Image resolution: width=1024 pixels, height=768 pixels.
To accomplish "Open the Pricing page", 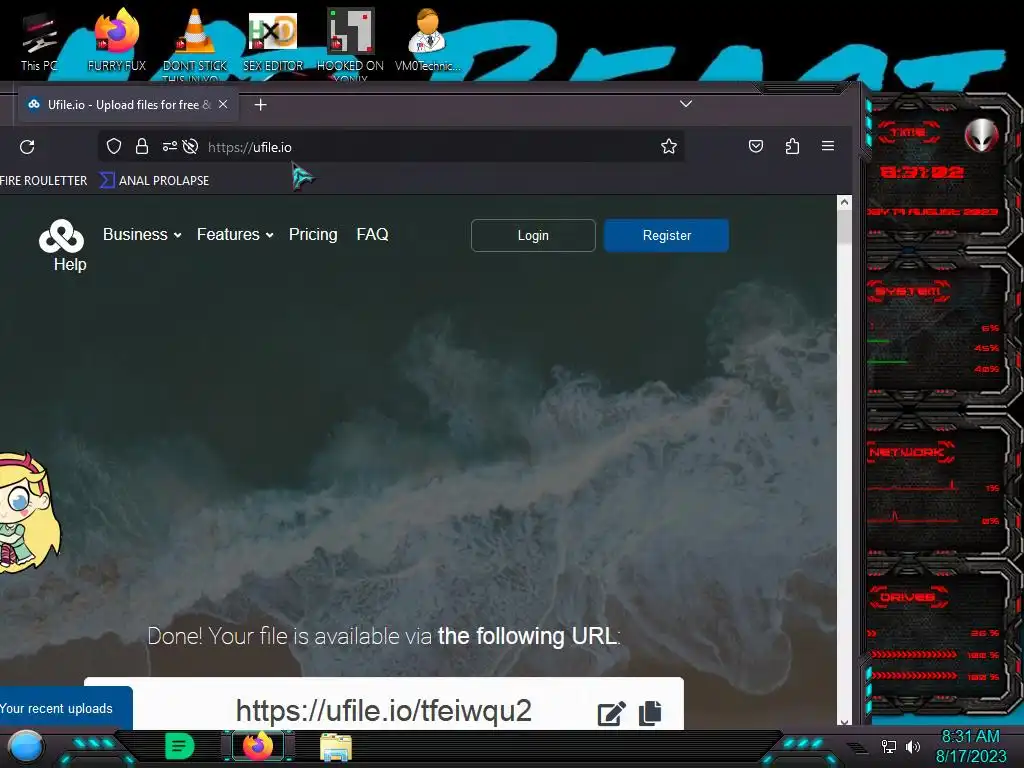I will coord(313,234).
